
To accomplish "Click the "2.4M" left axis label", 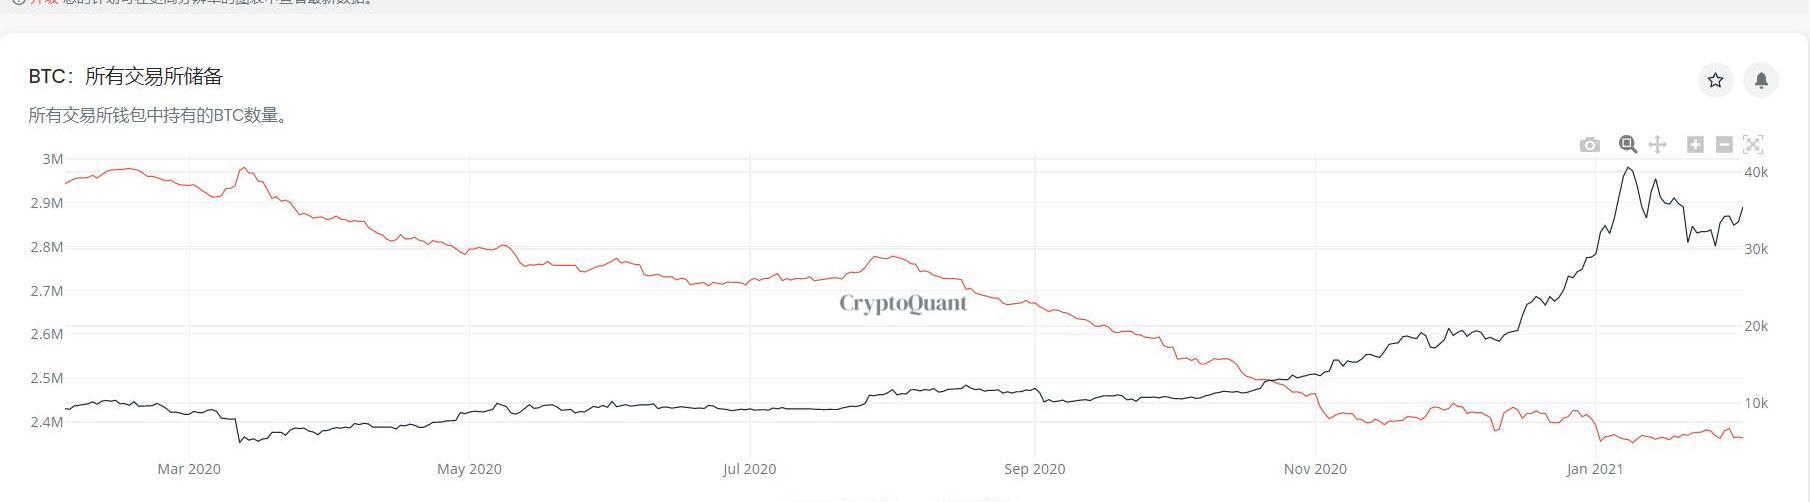I will pos(46,422).
